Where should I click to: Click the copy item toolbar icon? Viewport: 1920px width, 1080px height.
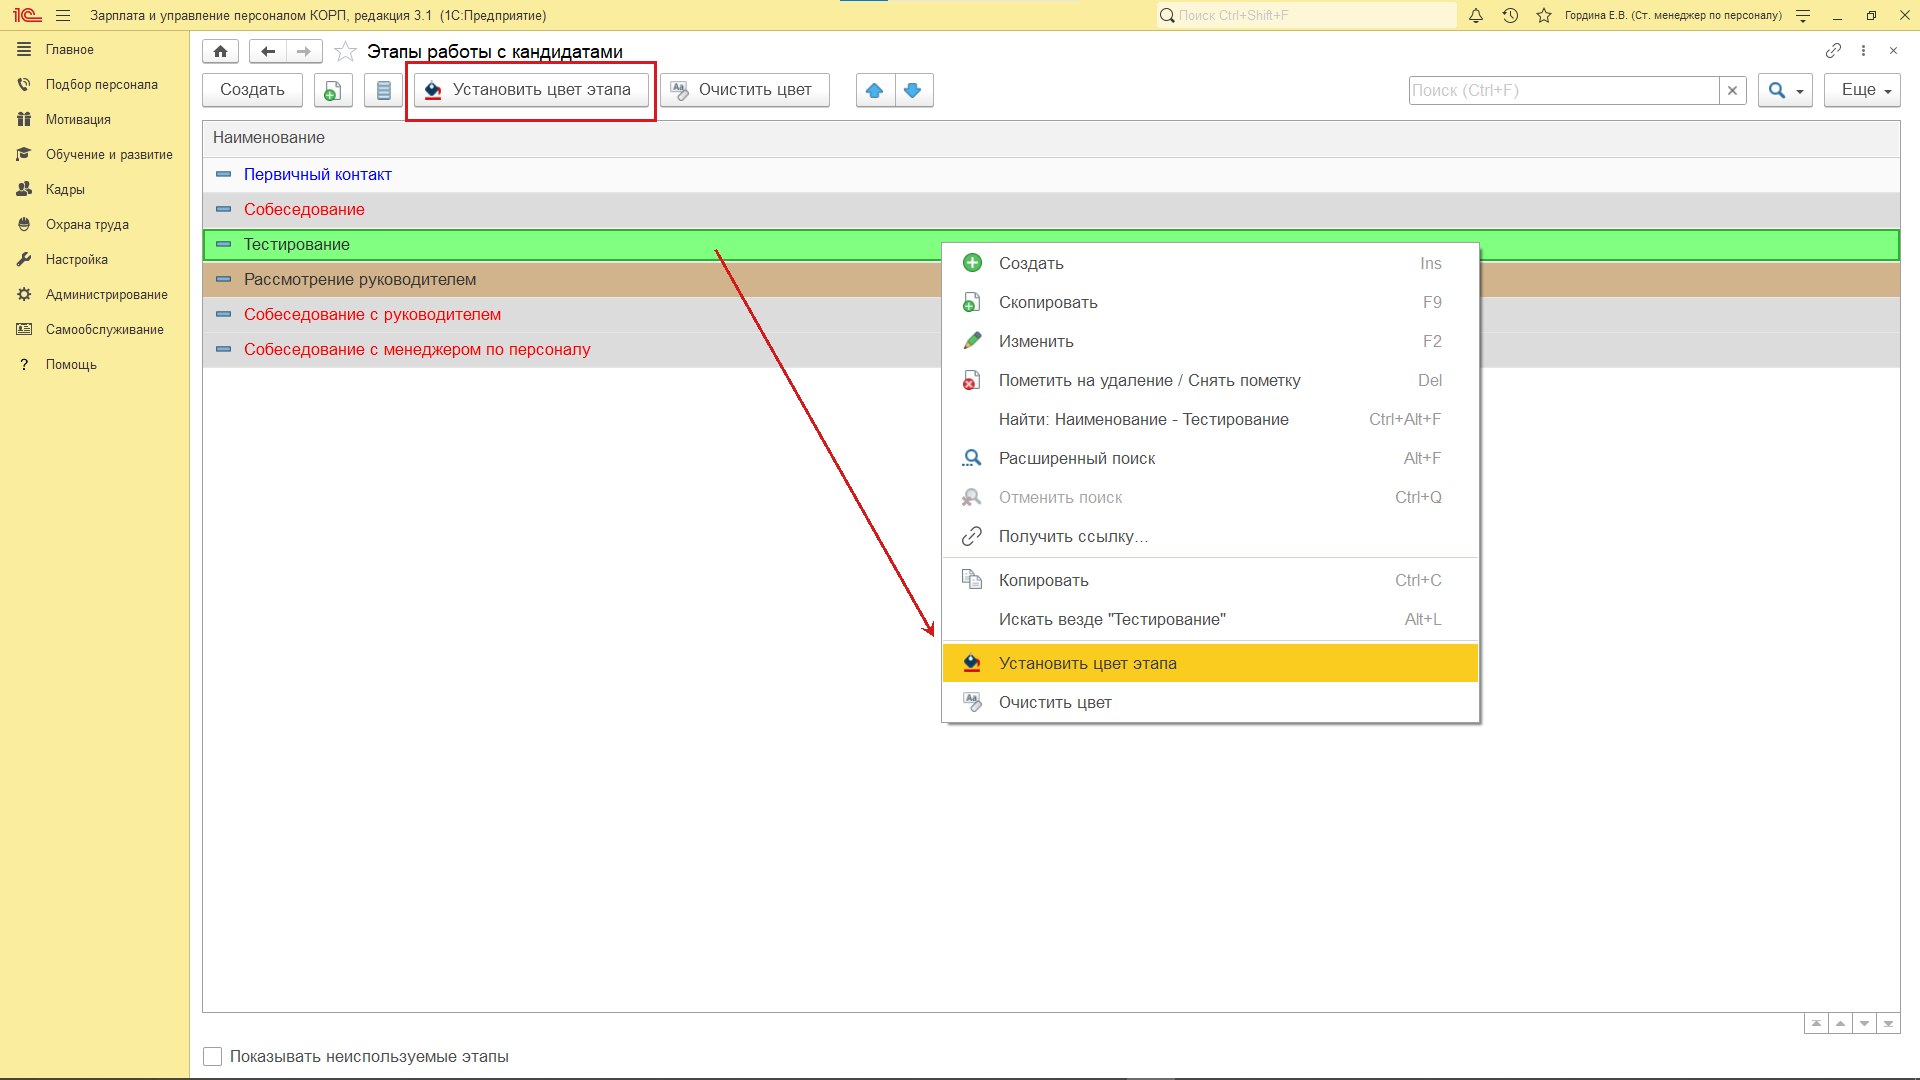coord(332,90)
